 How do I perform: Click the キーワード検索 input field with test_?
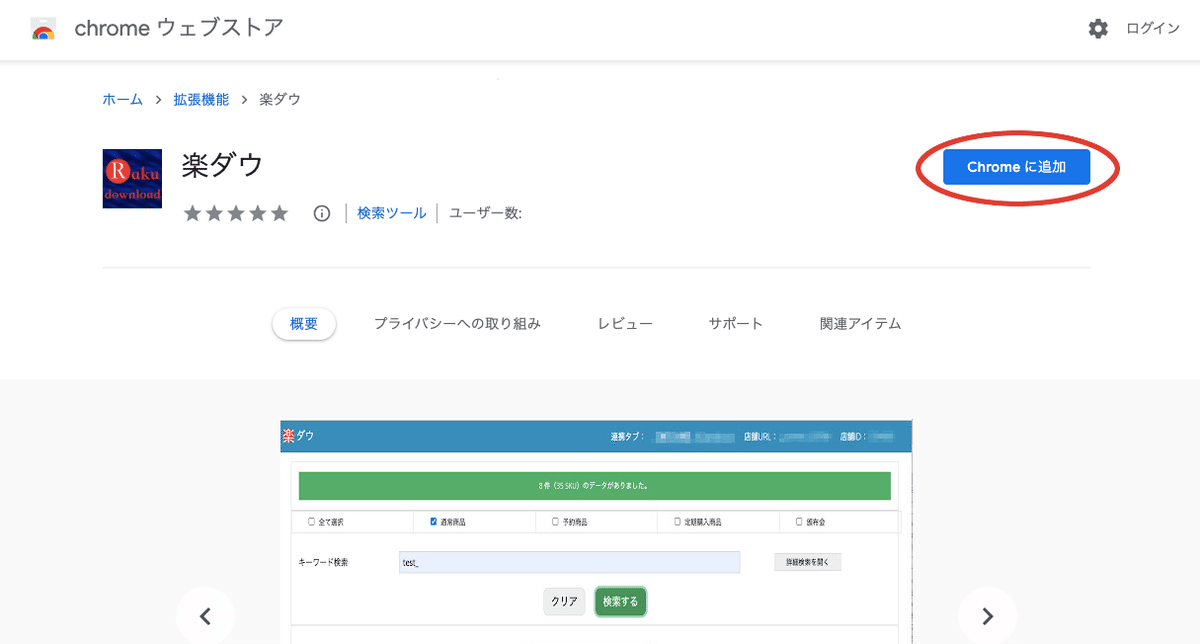pos(569,562)
